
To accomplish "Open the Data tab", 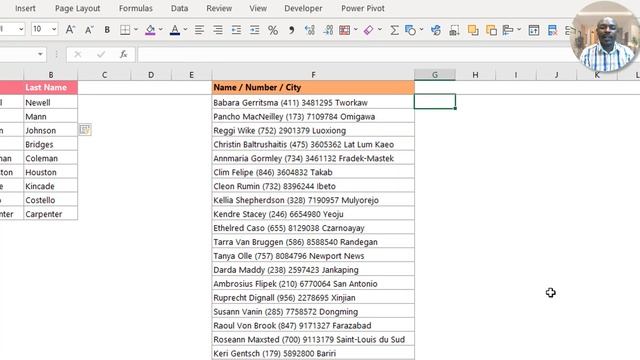I will (x=180, y=8).
